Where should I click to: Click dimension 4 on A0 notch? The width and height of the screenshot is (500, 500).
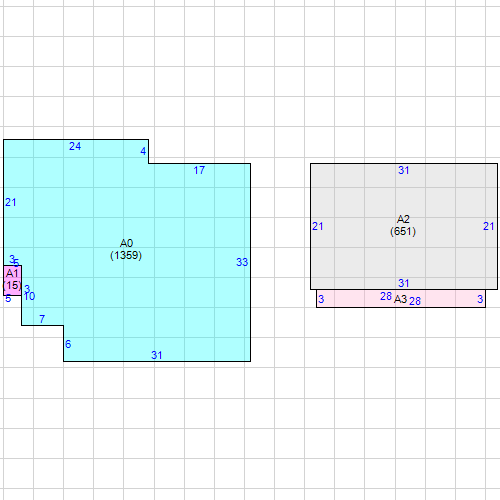pos(143,151)
